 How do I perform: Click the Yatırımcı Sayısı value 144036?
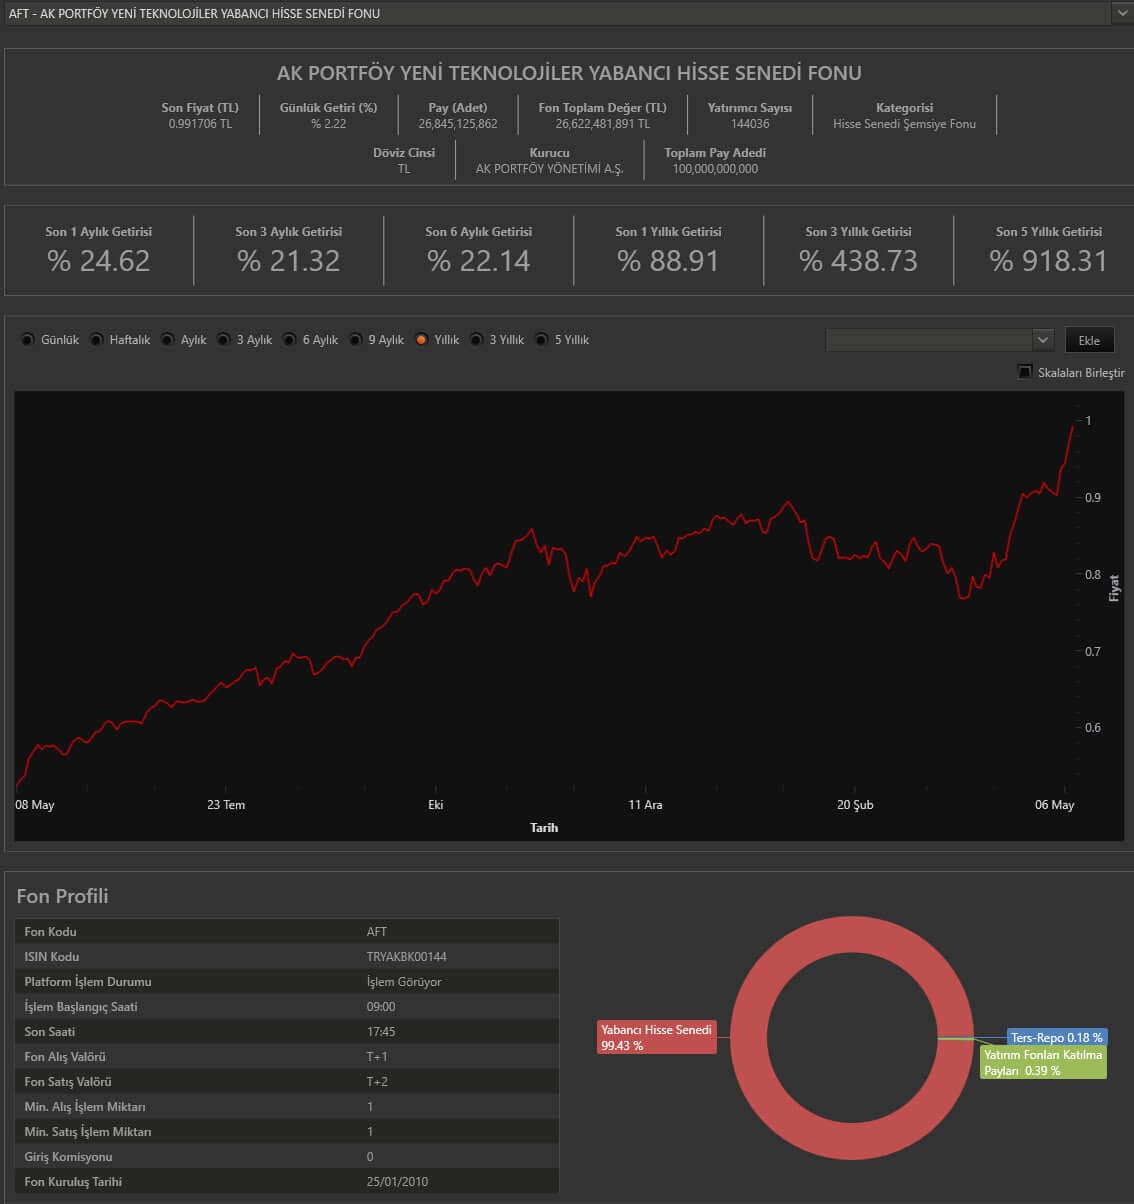coord(750,124)
